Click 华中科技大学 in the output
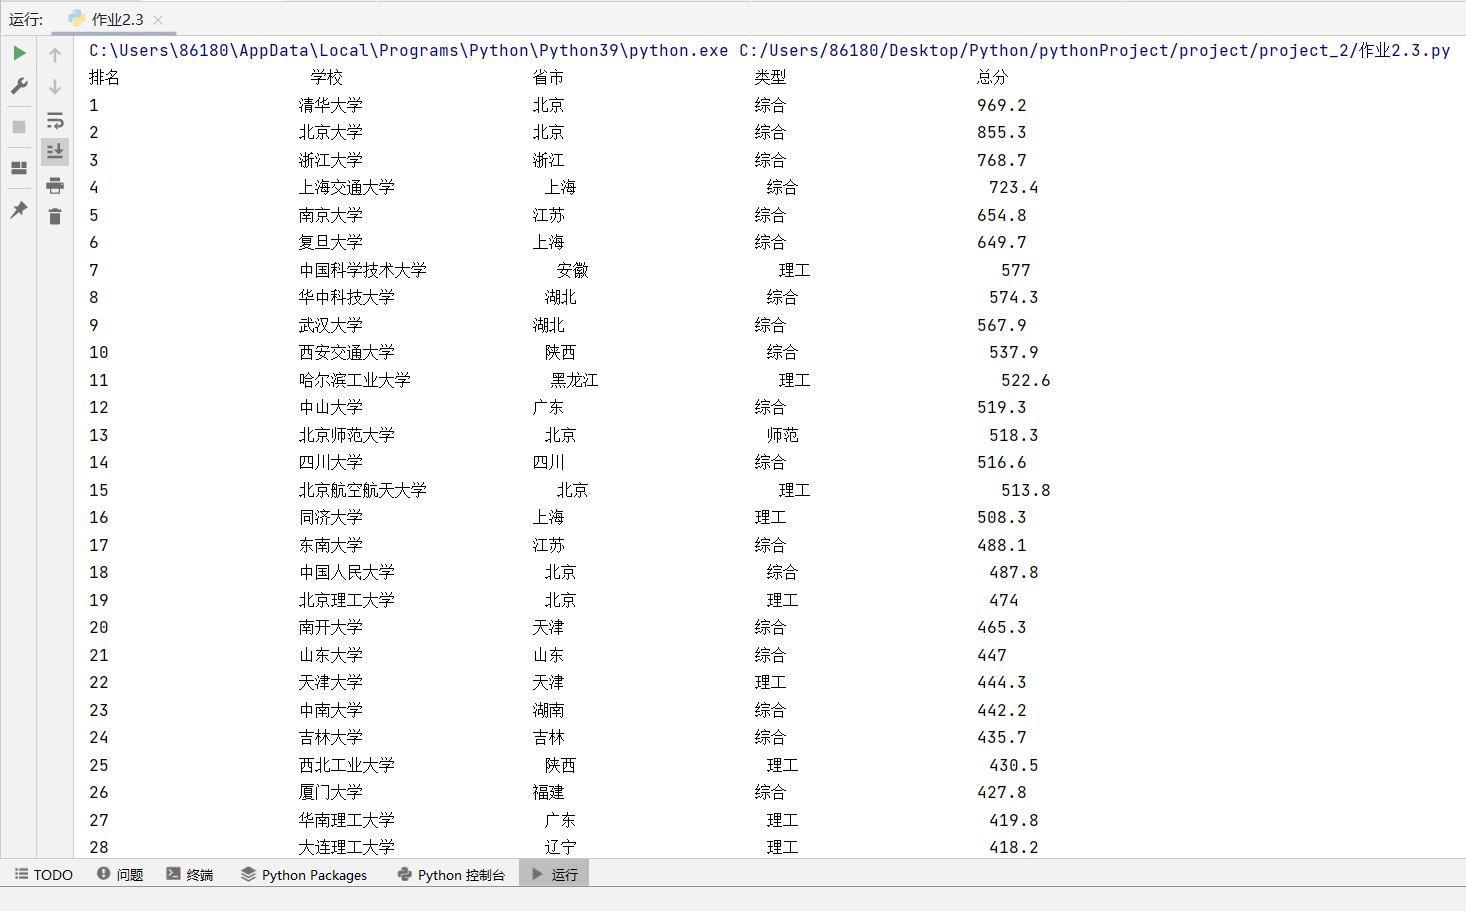 [x=346, y=297]
